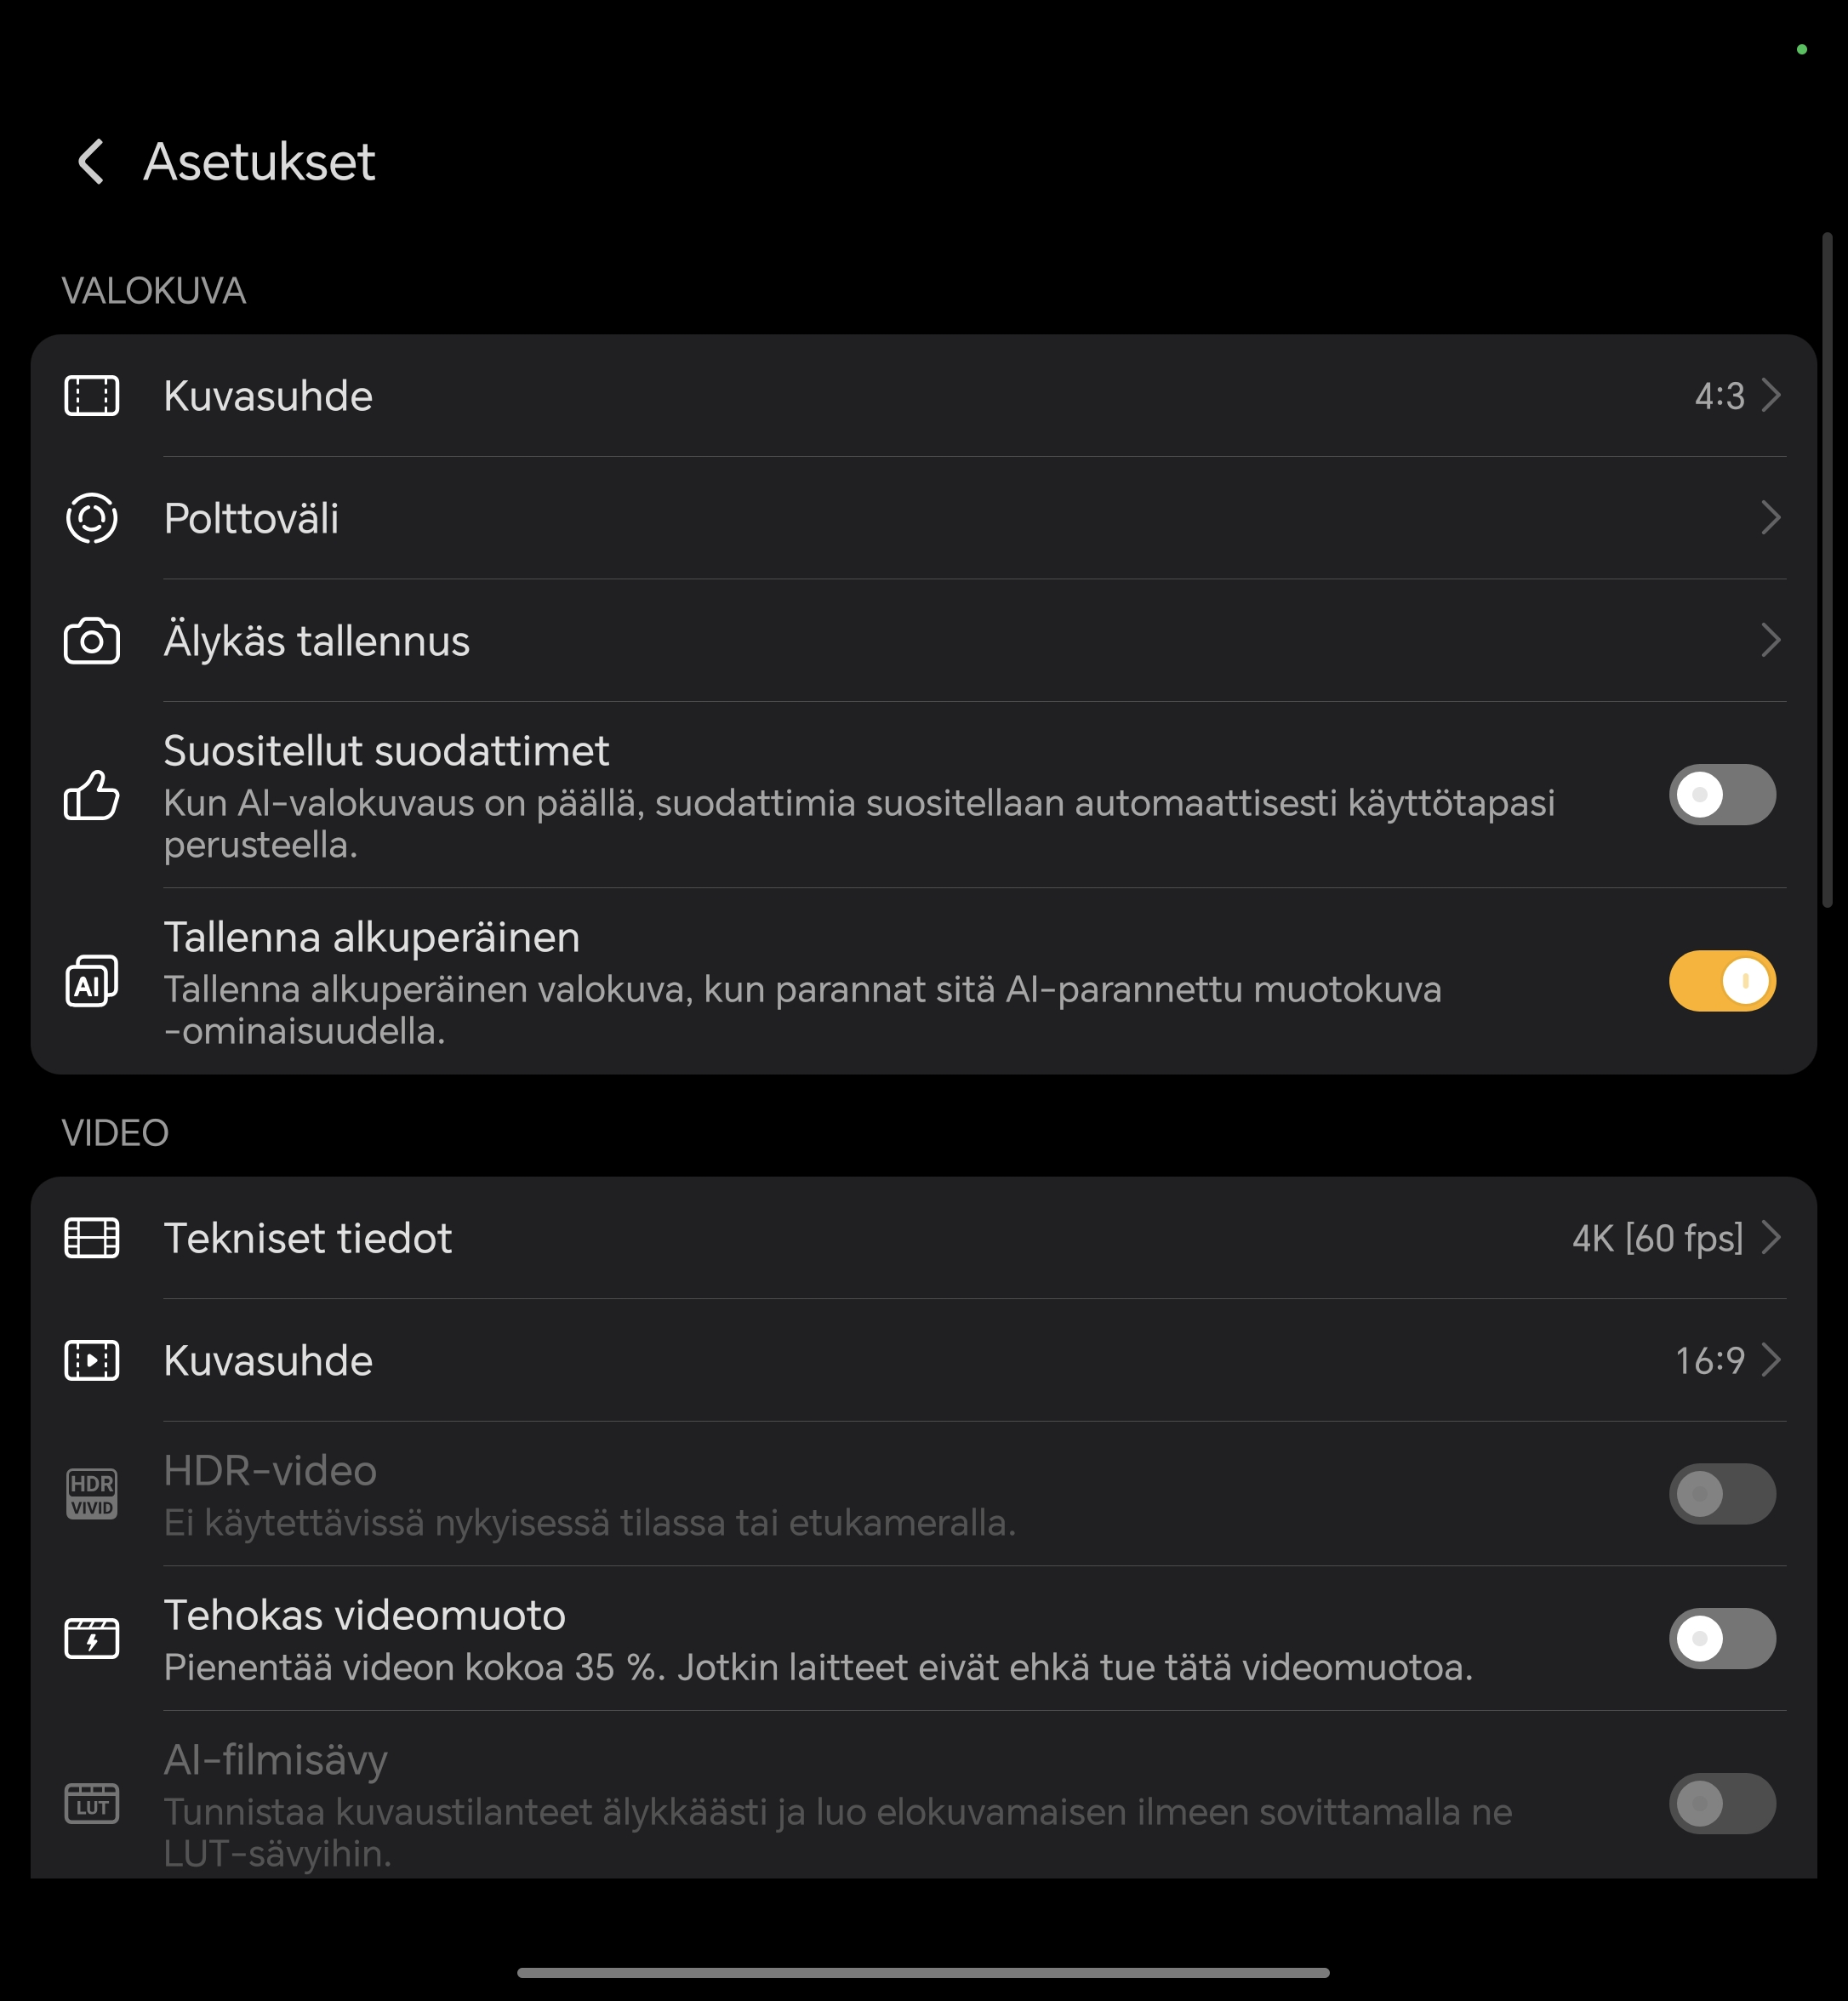Image resolution: width=1848 pixels, height=2001 pixels.
Task: Go back using the Asetukset arrow
Action: [91, 162]
